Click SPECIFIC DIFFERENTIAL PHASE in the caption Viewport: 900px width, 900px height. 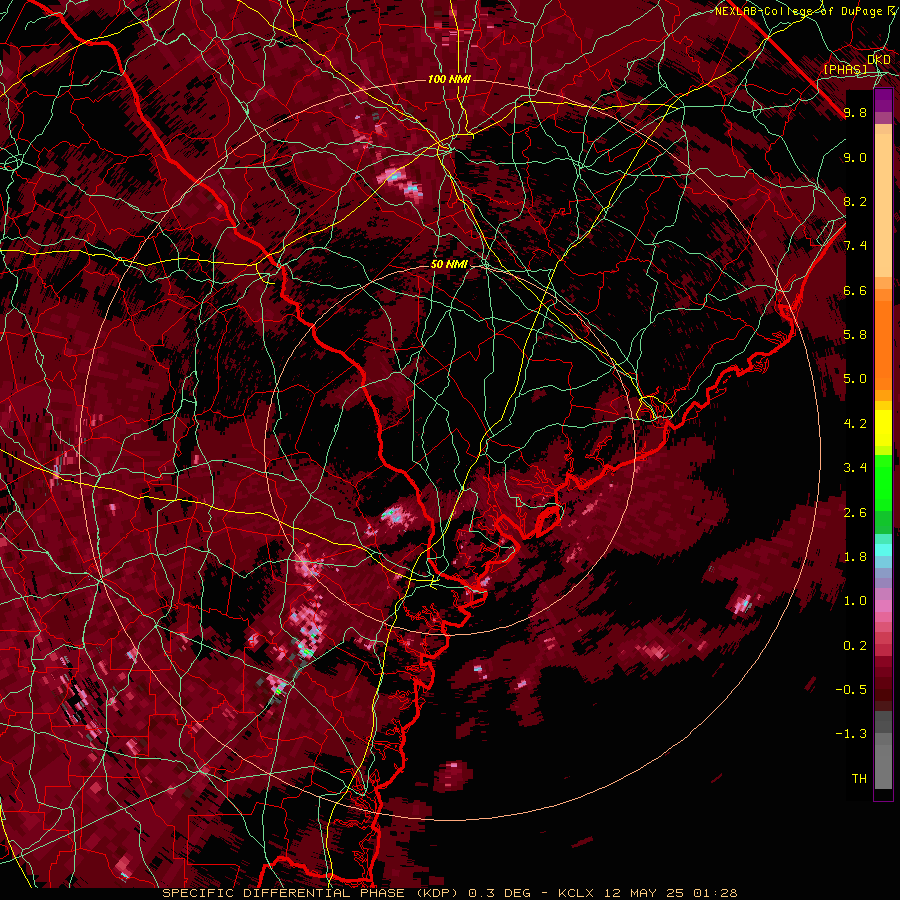[x=285, y=893]
